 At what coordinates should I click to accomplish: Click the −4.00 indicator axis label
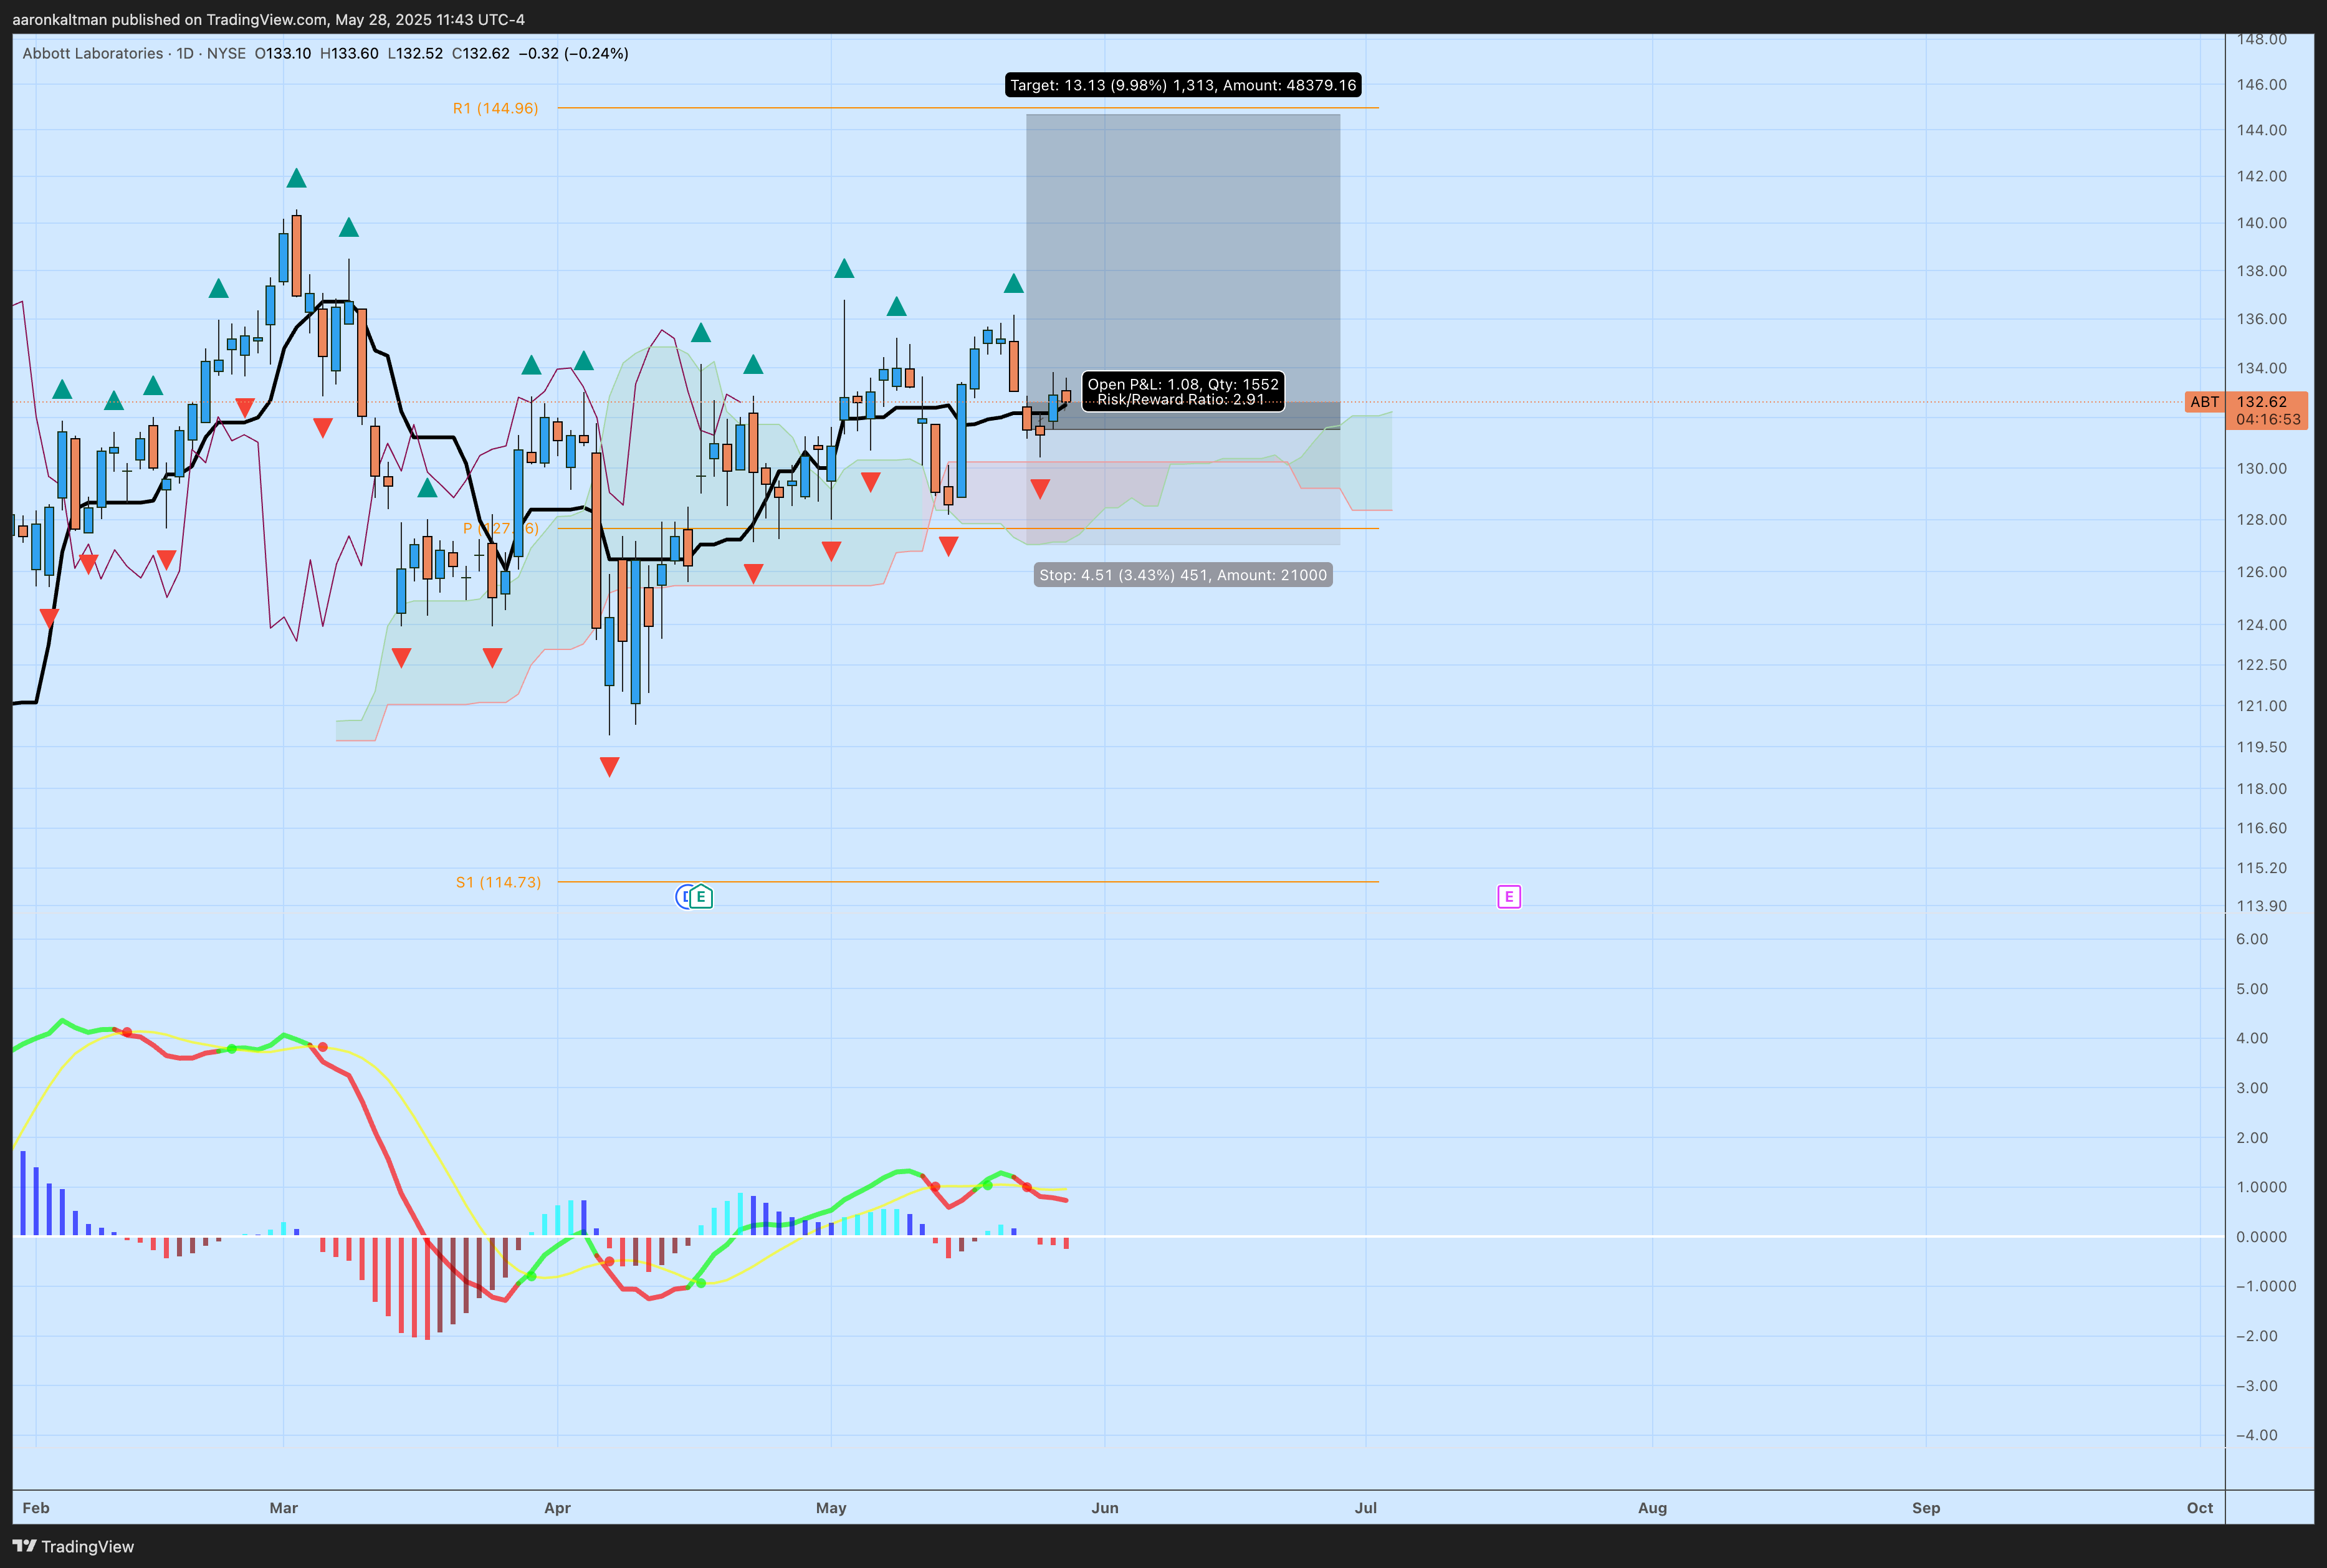pyautogui.click(x=2257, y=1435)
